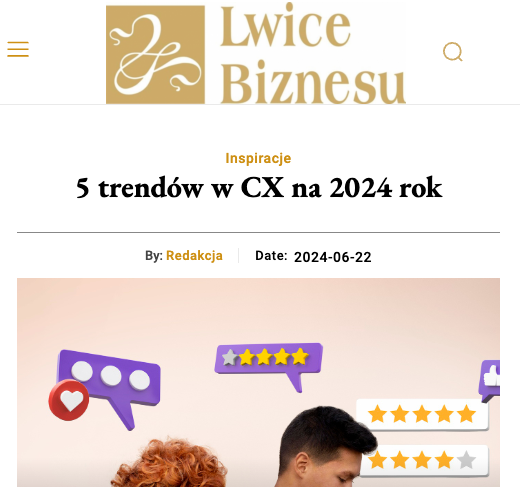Click the Lwice Biznesu logo text
Screen dimensions: 520x487
[x=313, y=53]
